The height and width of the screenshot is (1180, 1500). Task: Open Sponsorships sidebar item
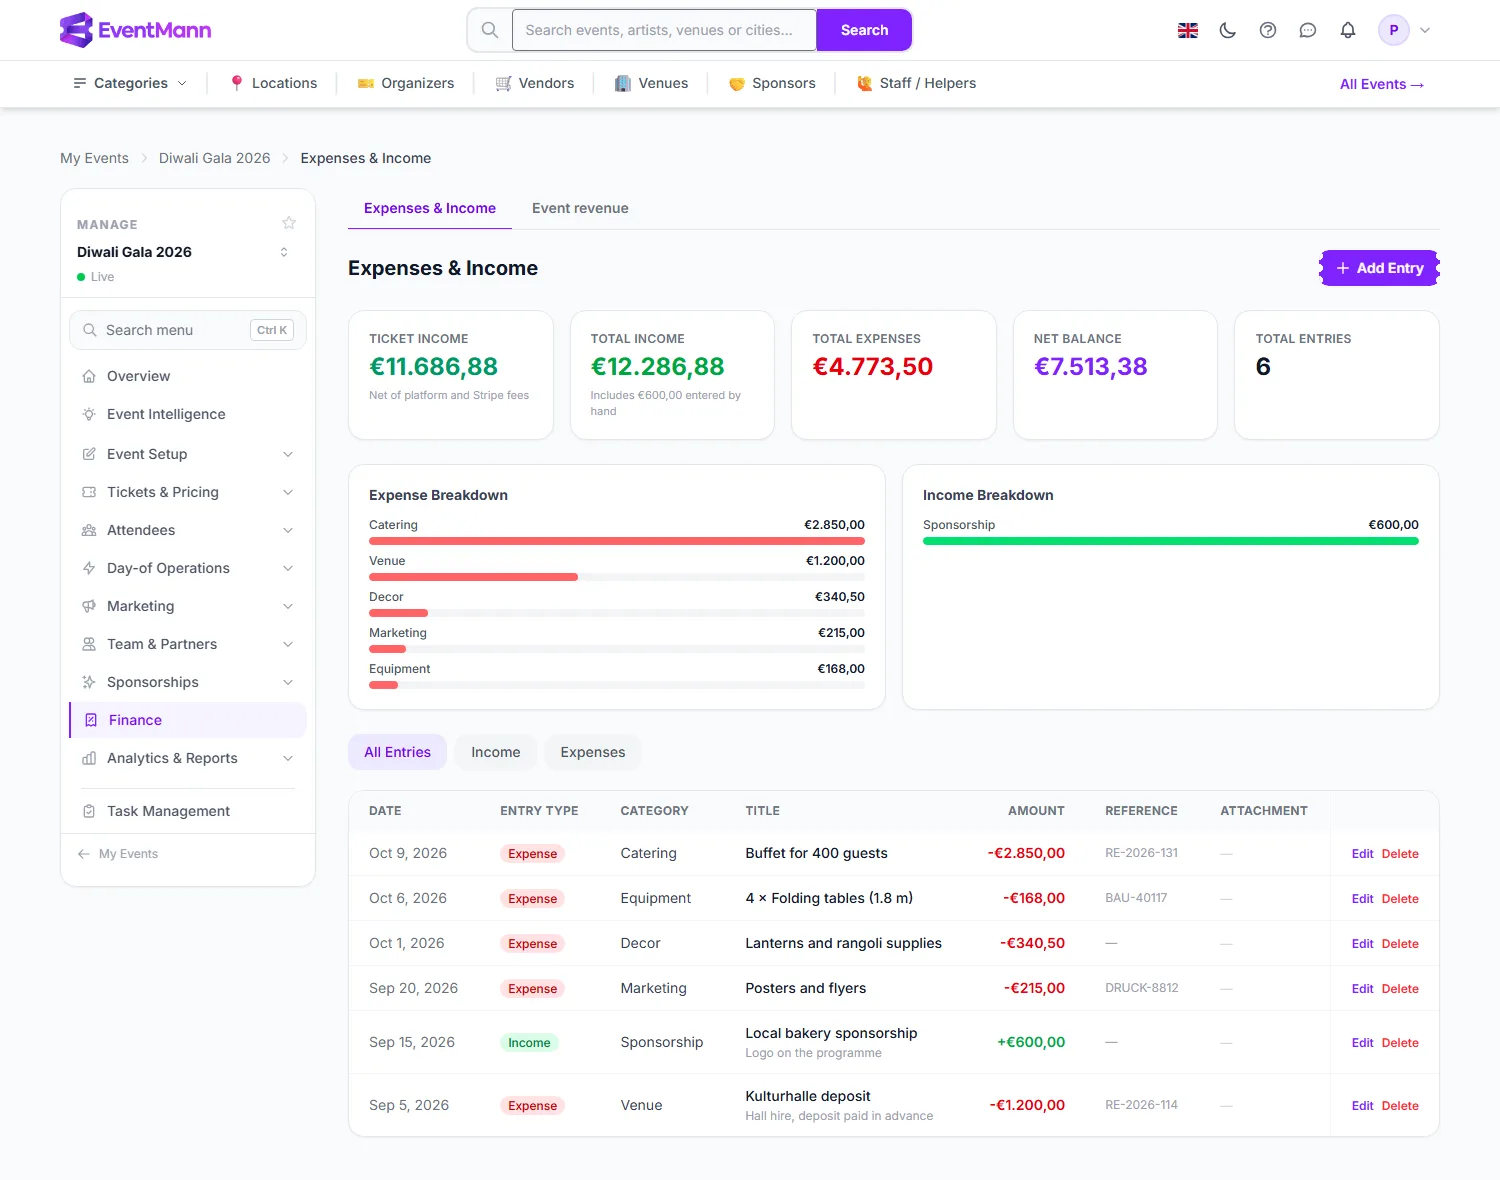tap(188, 682)
